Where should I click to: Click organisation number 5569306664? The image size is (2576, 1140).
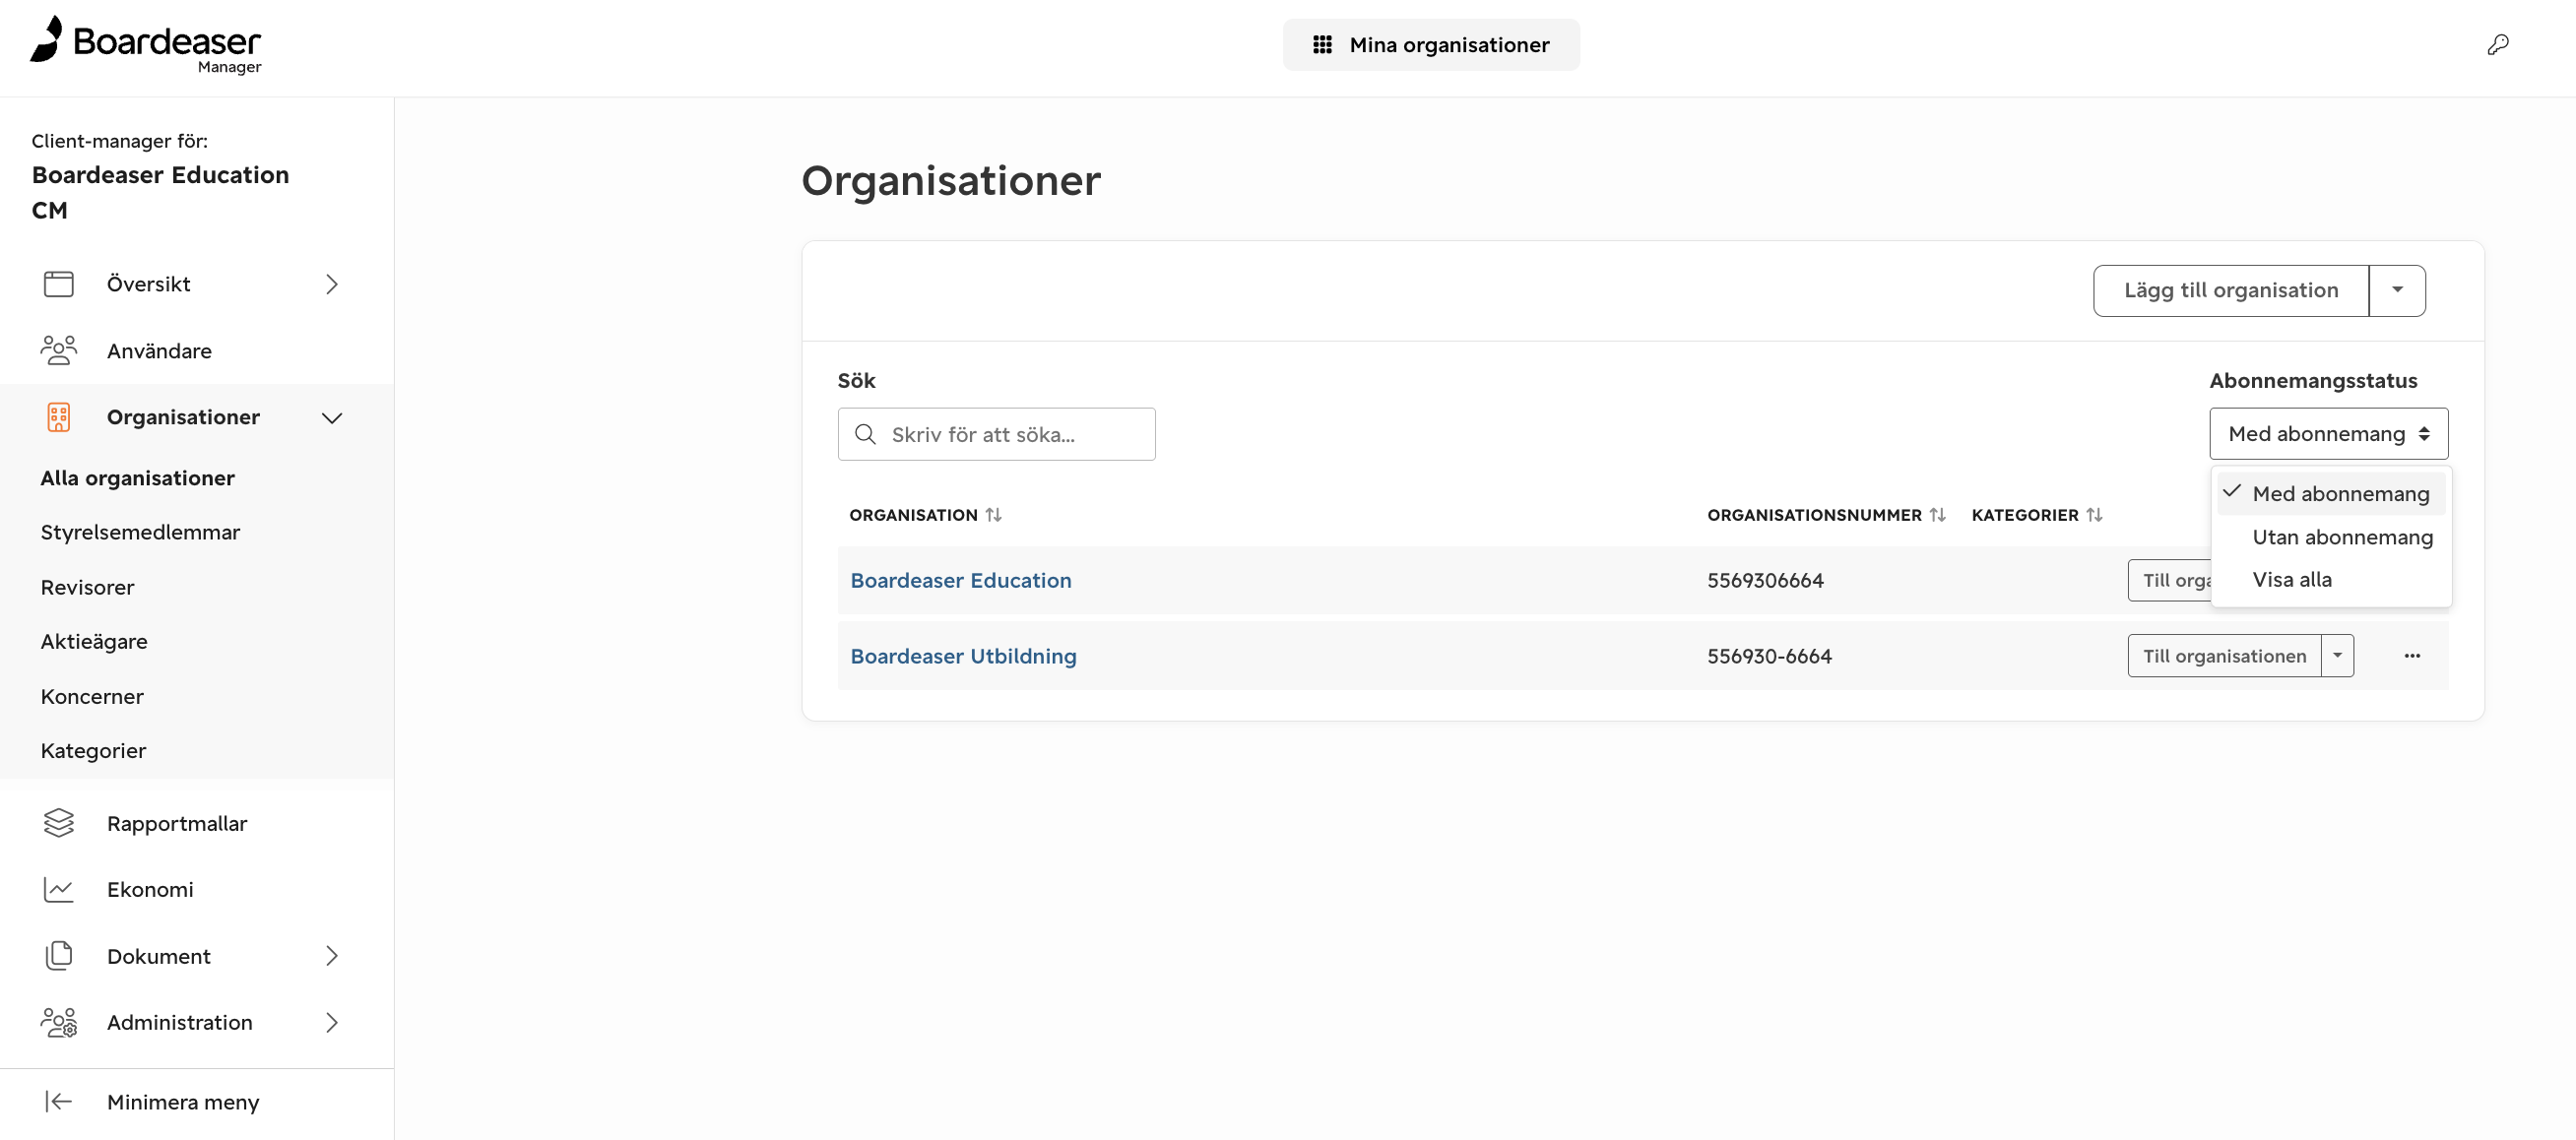[x=1765, y=580]
